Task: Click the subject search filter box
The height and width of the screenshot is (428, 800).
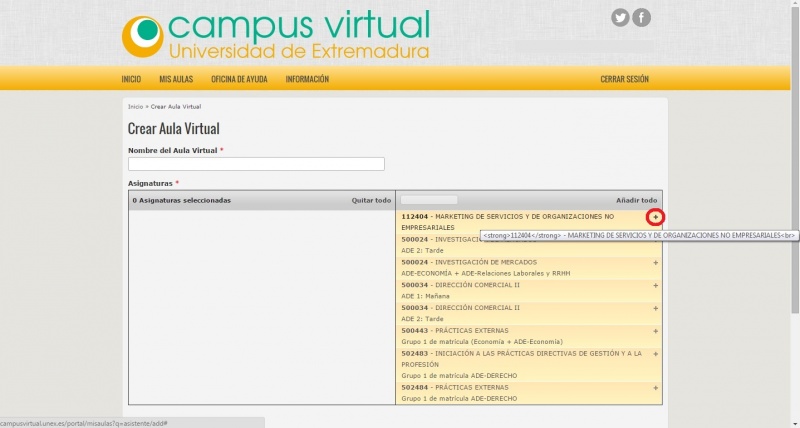Action: 429,200
